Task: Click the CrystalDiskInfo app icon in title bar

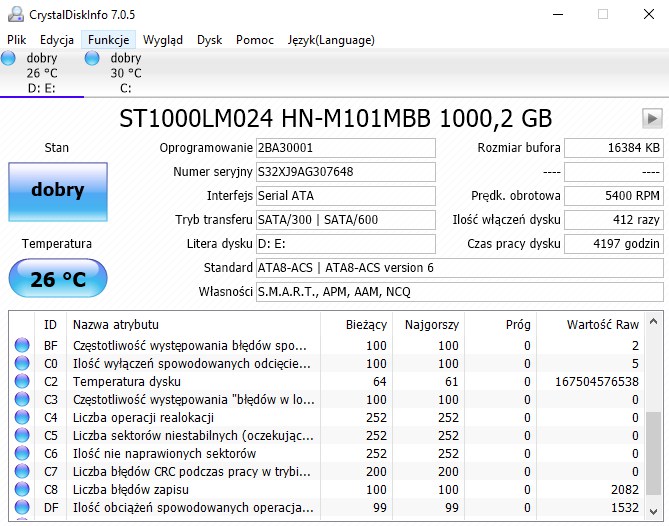Action: pos(16,14)
